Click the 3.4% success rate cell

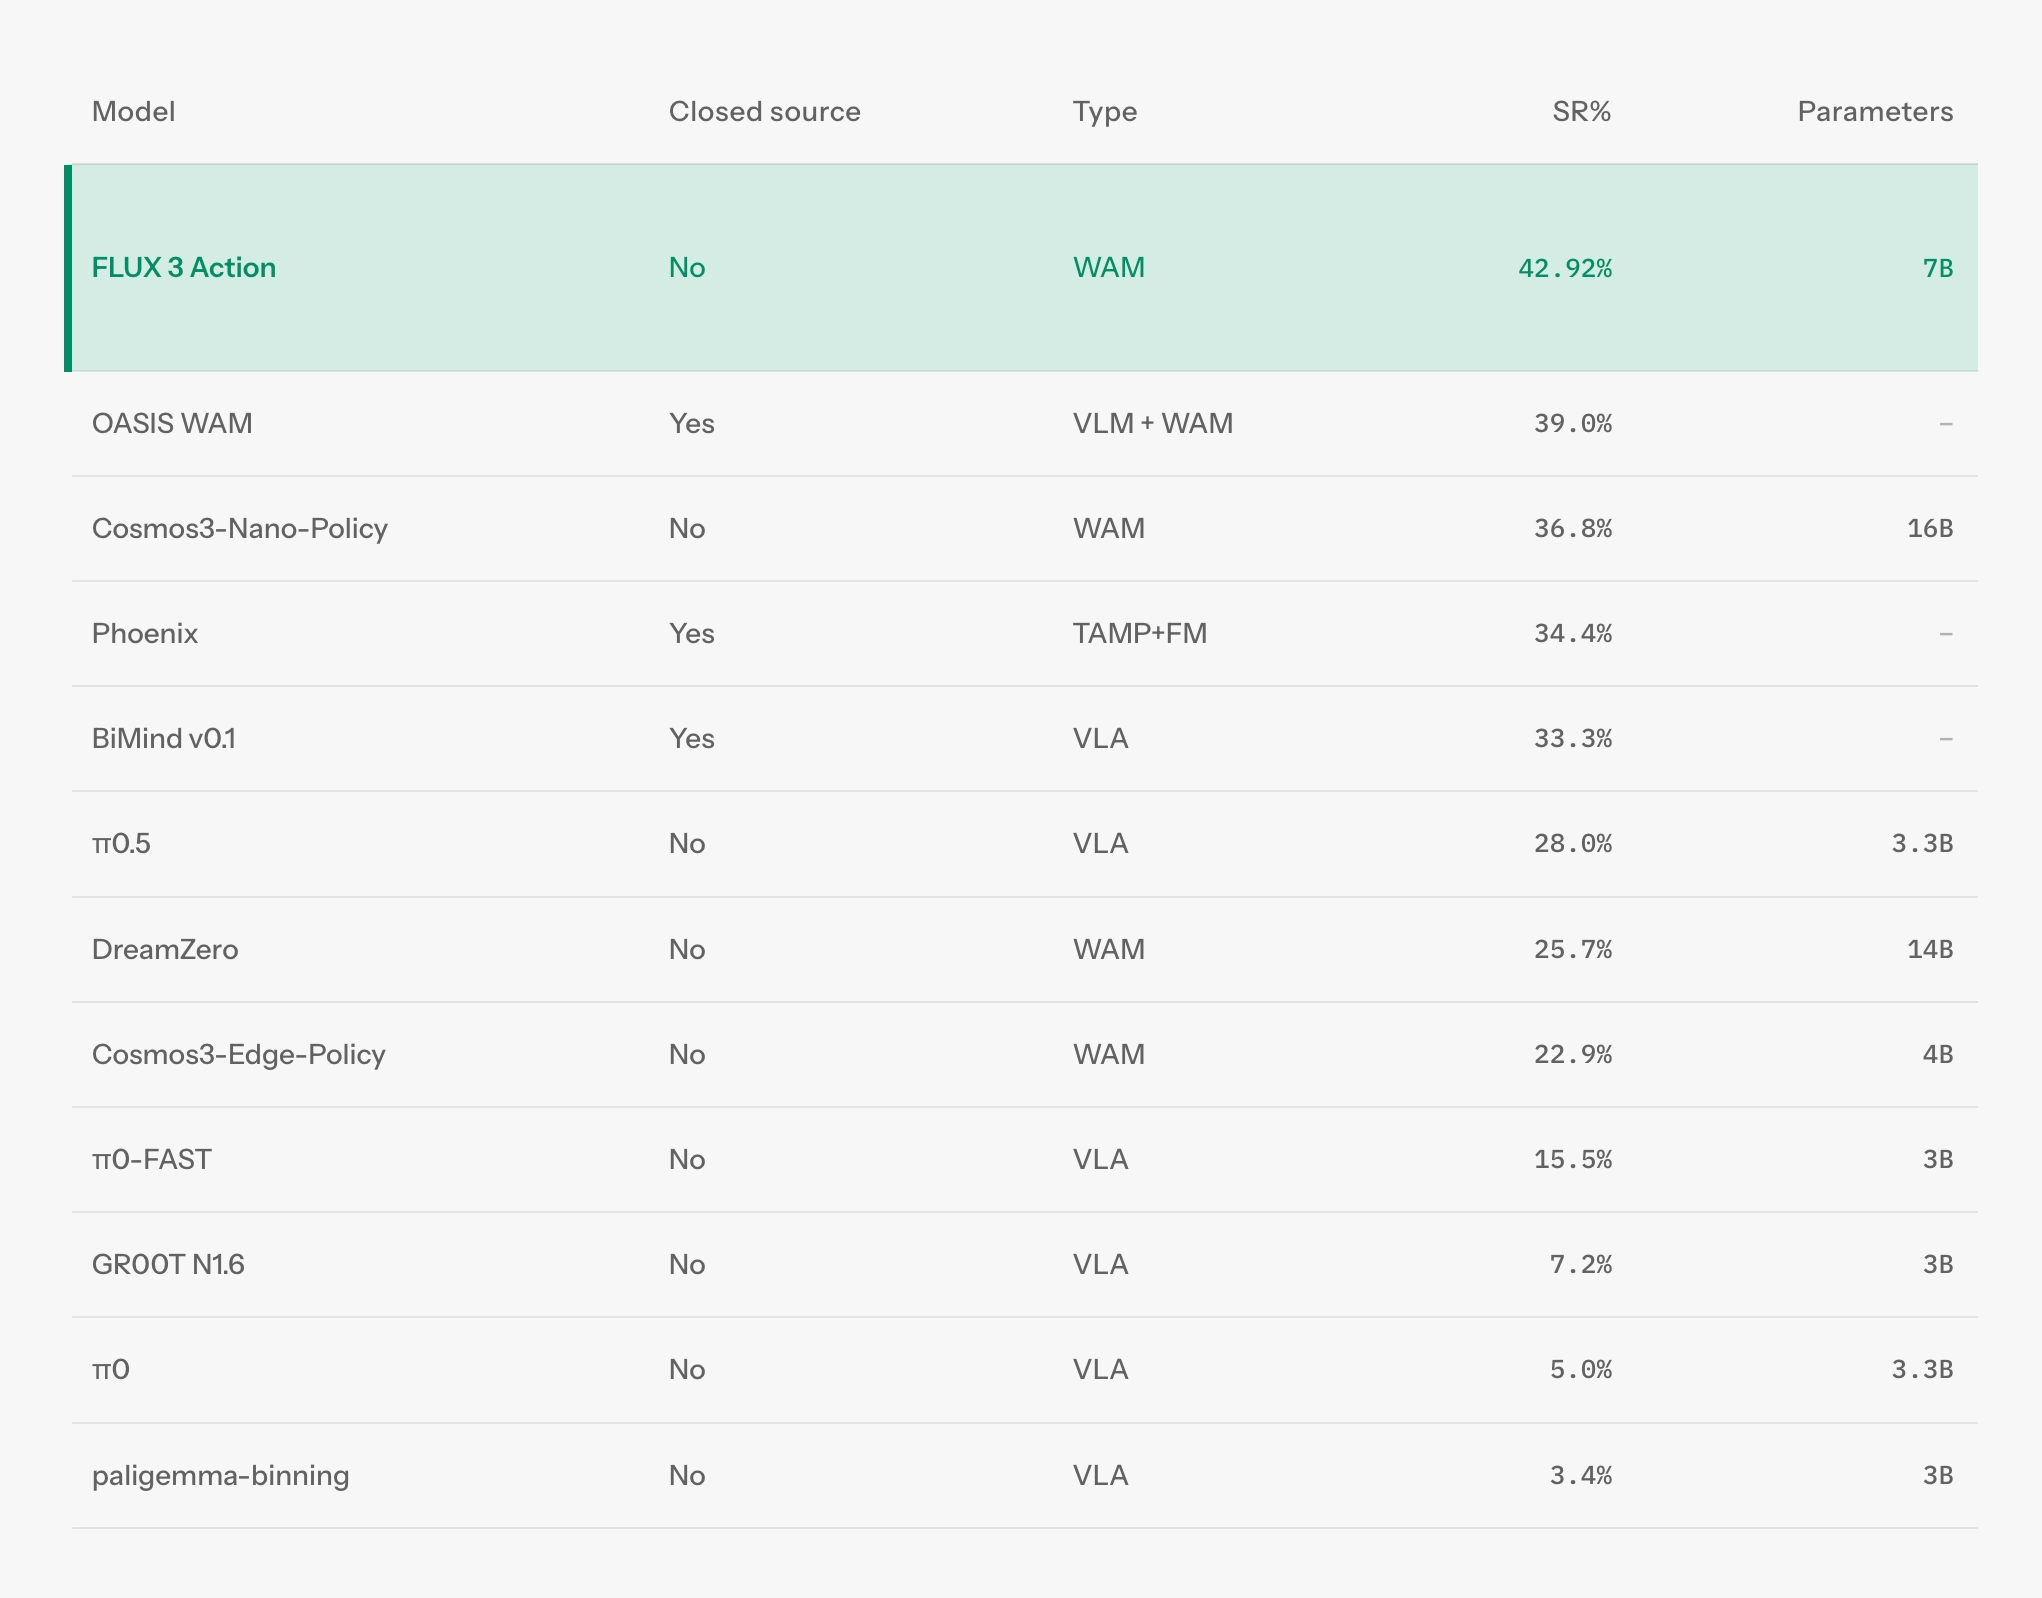pos(1581,1476)
